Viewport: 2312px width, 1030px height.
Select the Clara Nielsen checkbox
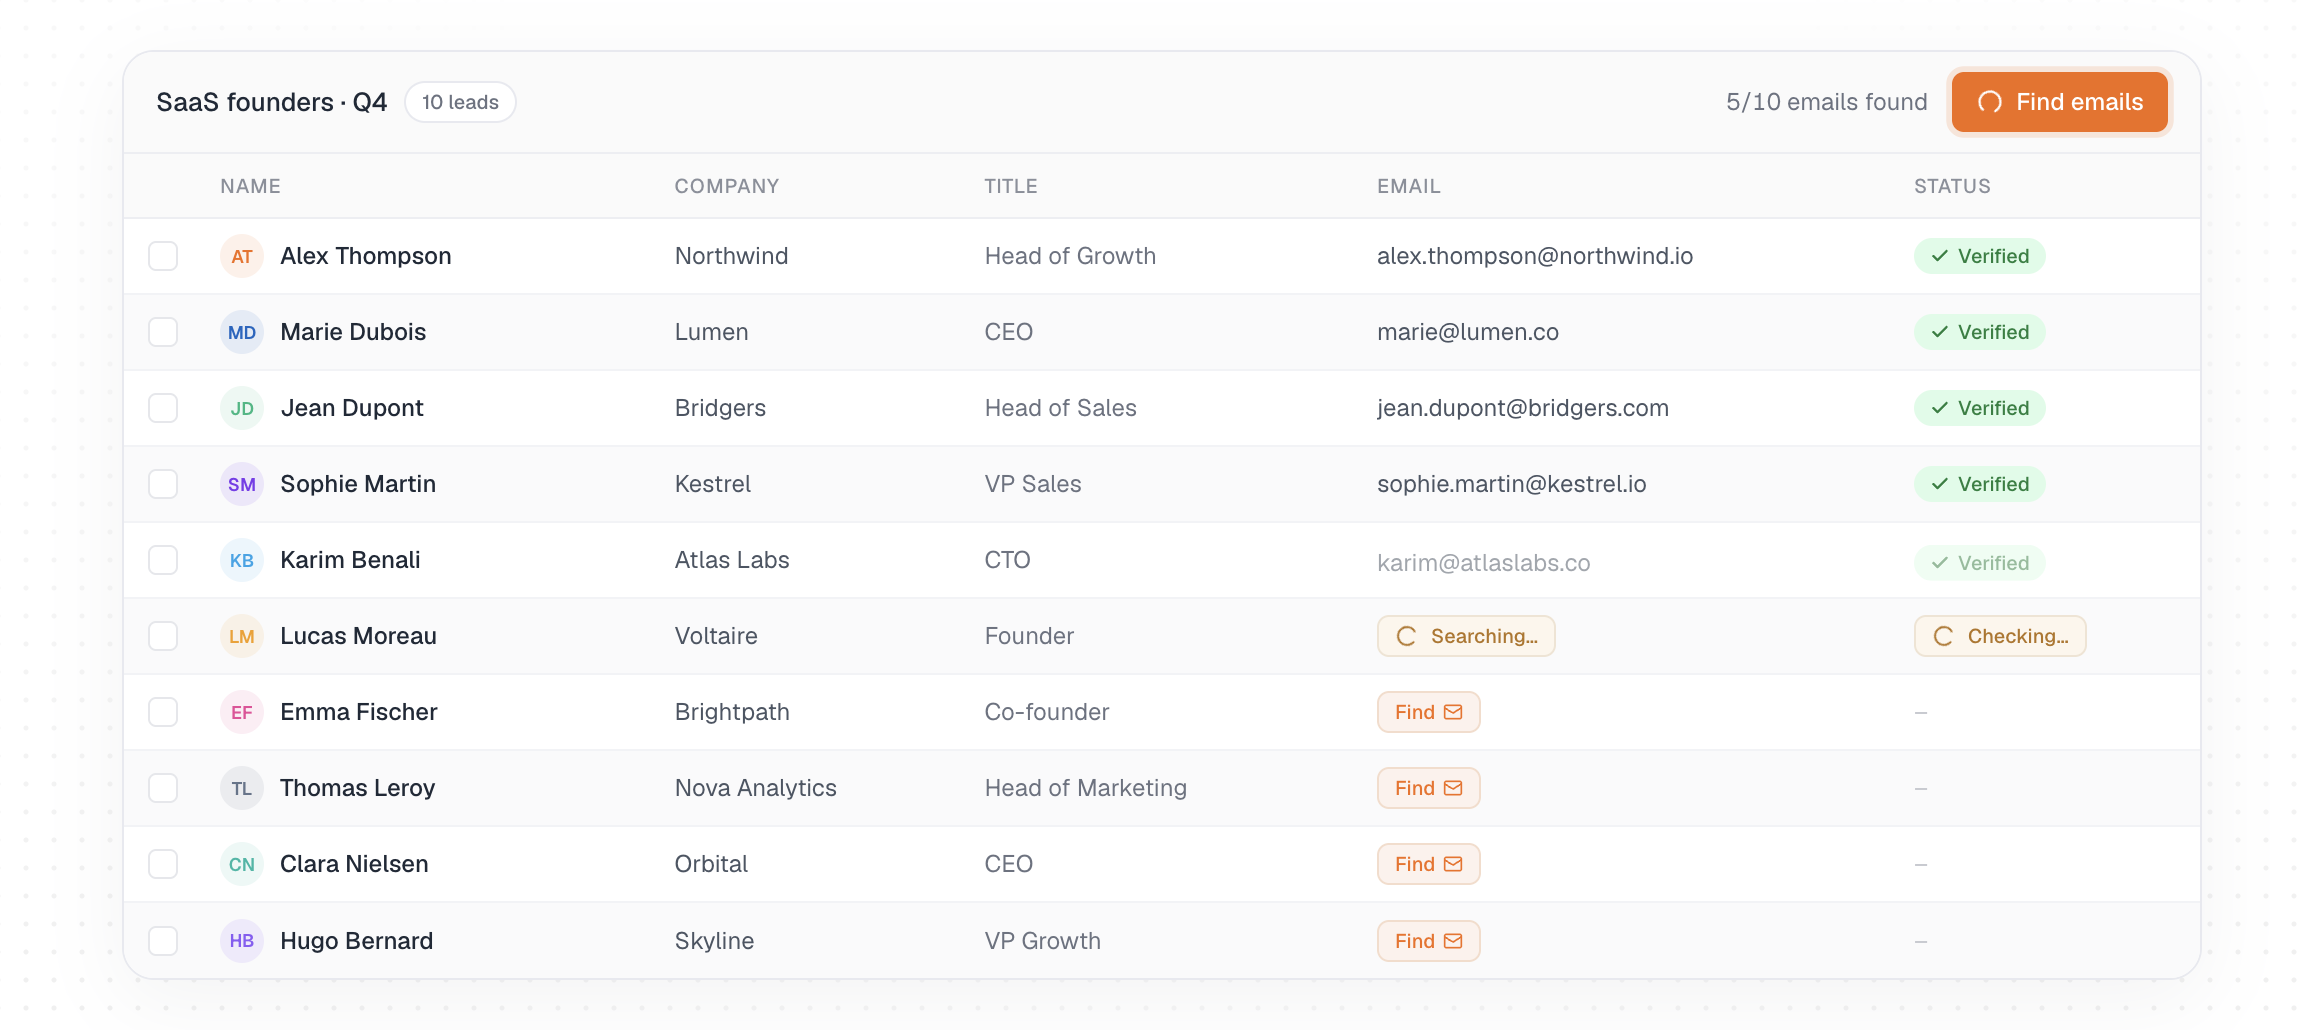point(163,864)
